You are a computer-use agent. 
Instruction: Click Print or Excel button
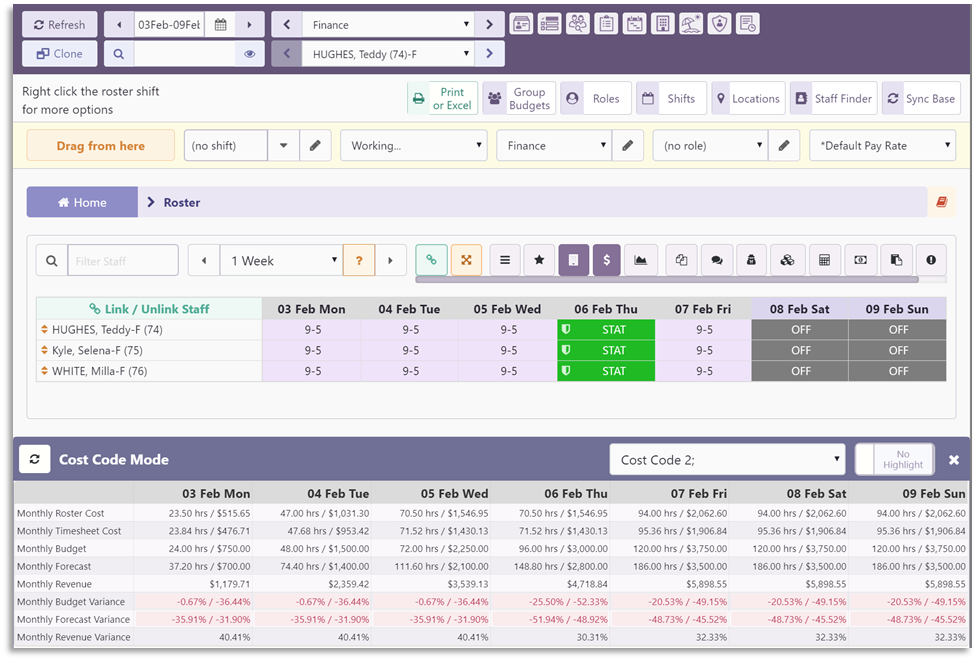443,98
